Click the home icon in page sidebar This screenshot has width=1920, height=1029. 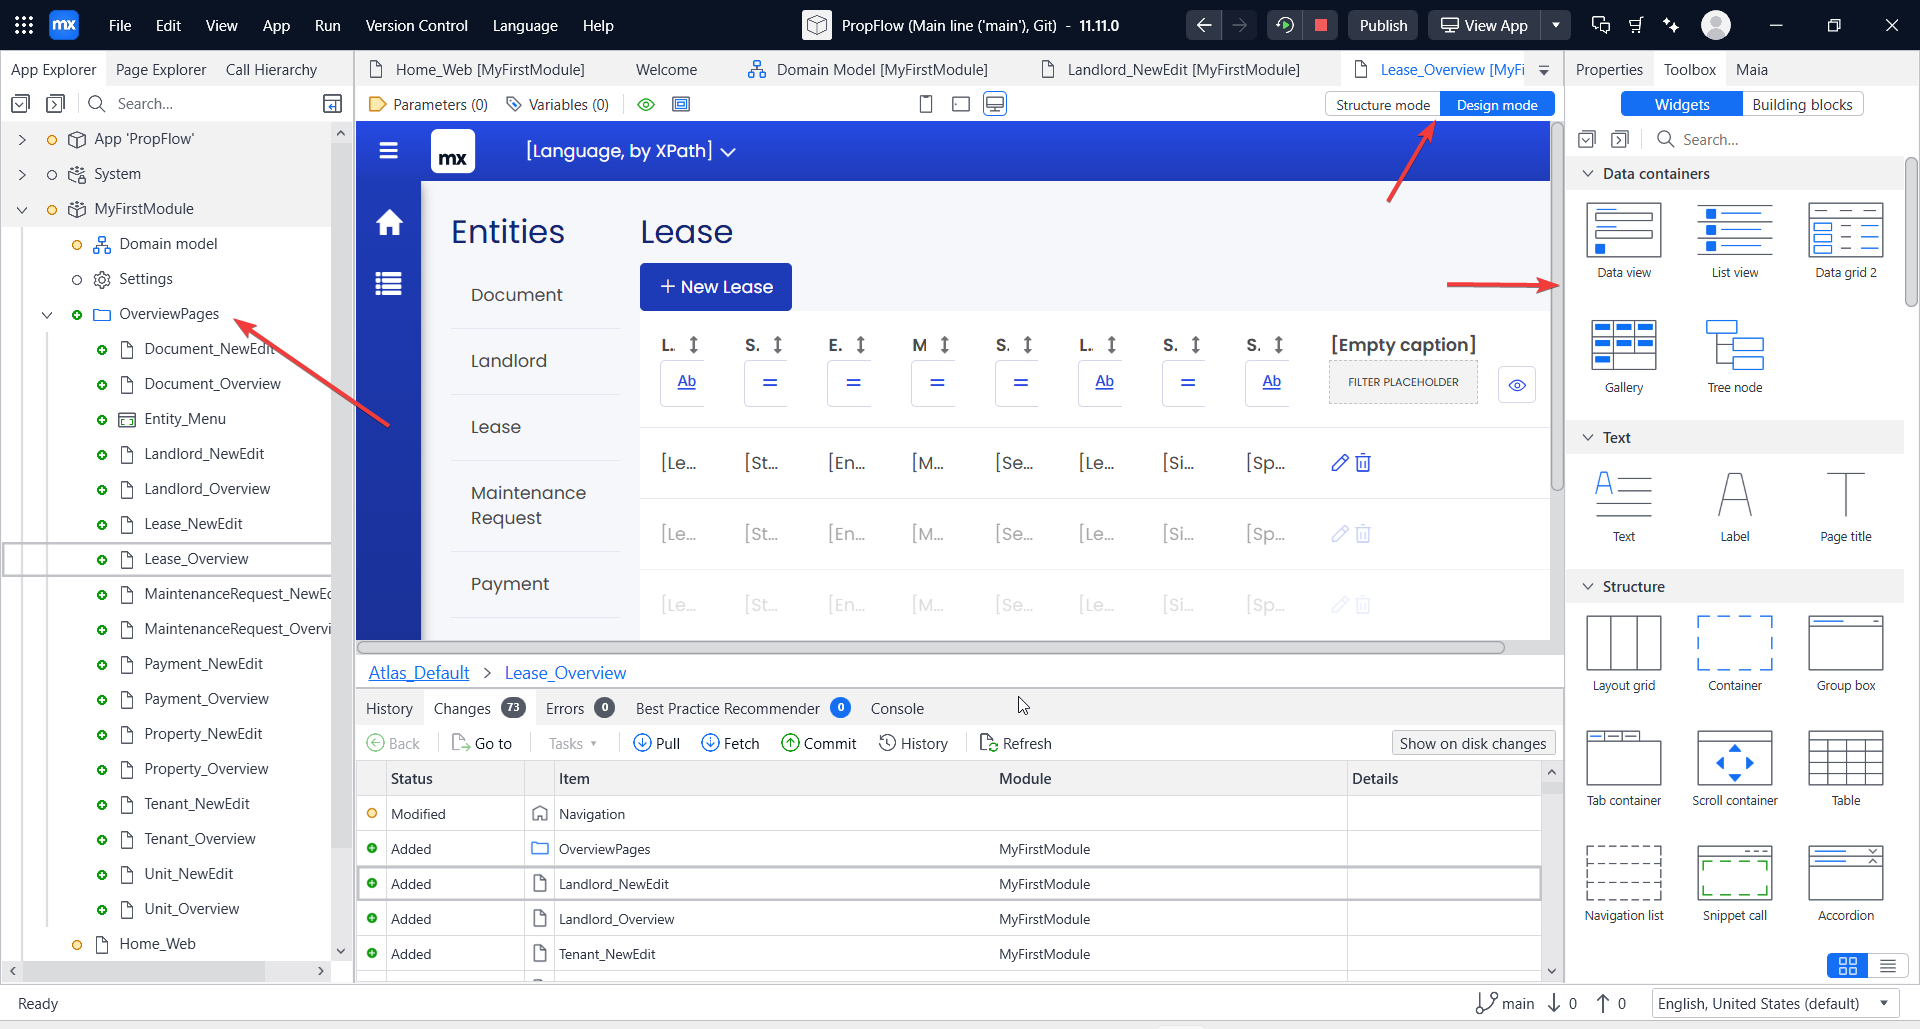point(389,222)
